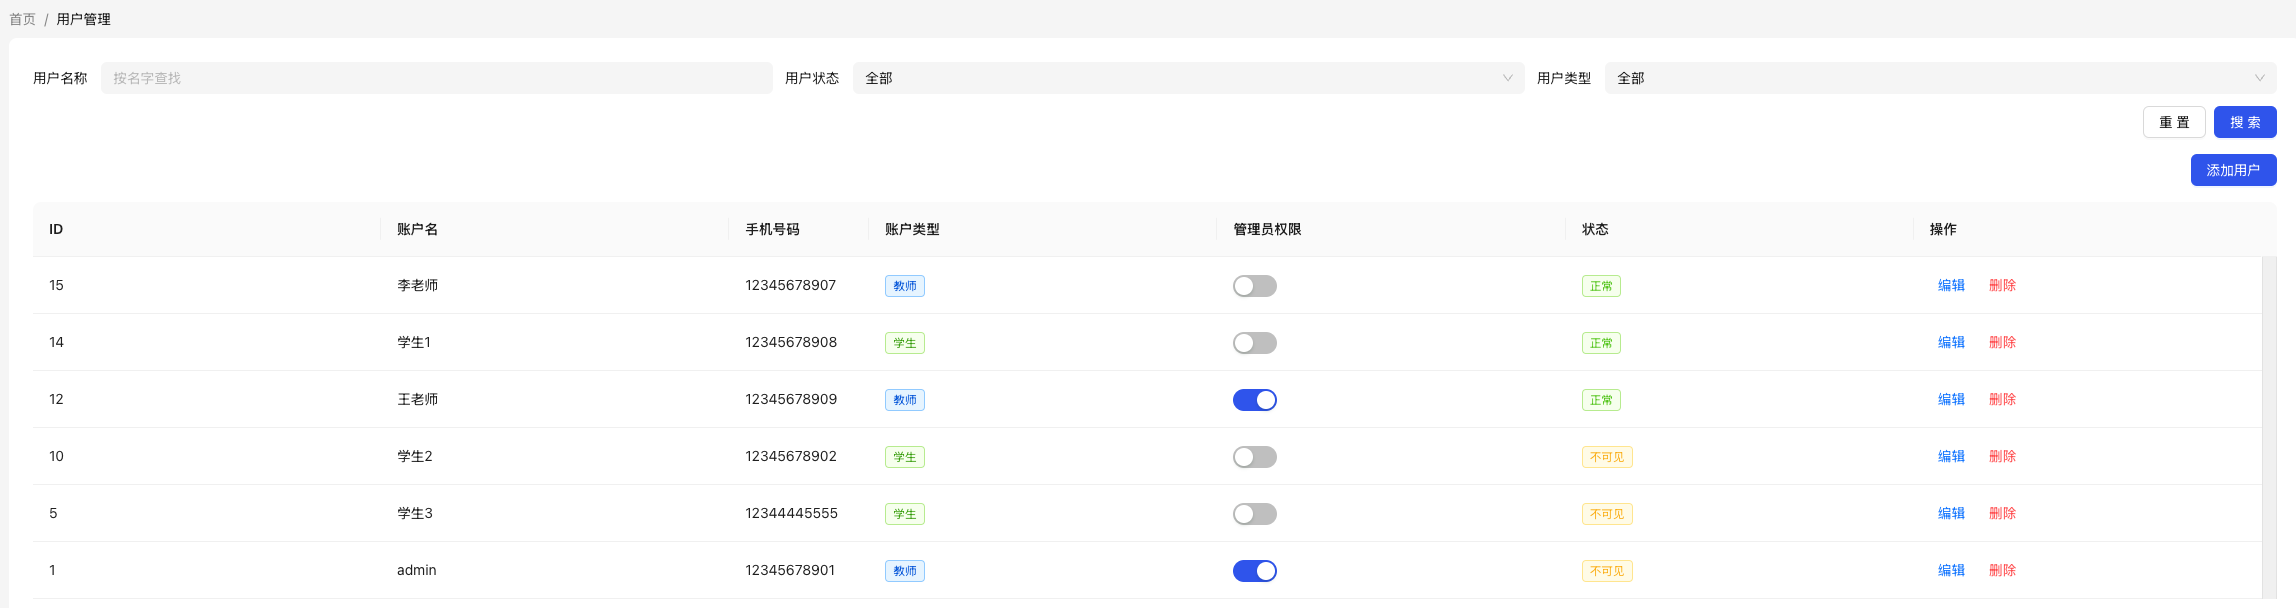Viewport: 2296px width, 608px height.
Task: Edit the admin user
Action: [1951, 570]
